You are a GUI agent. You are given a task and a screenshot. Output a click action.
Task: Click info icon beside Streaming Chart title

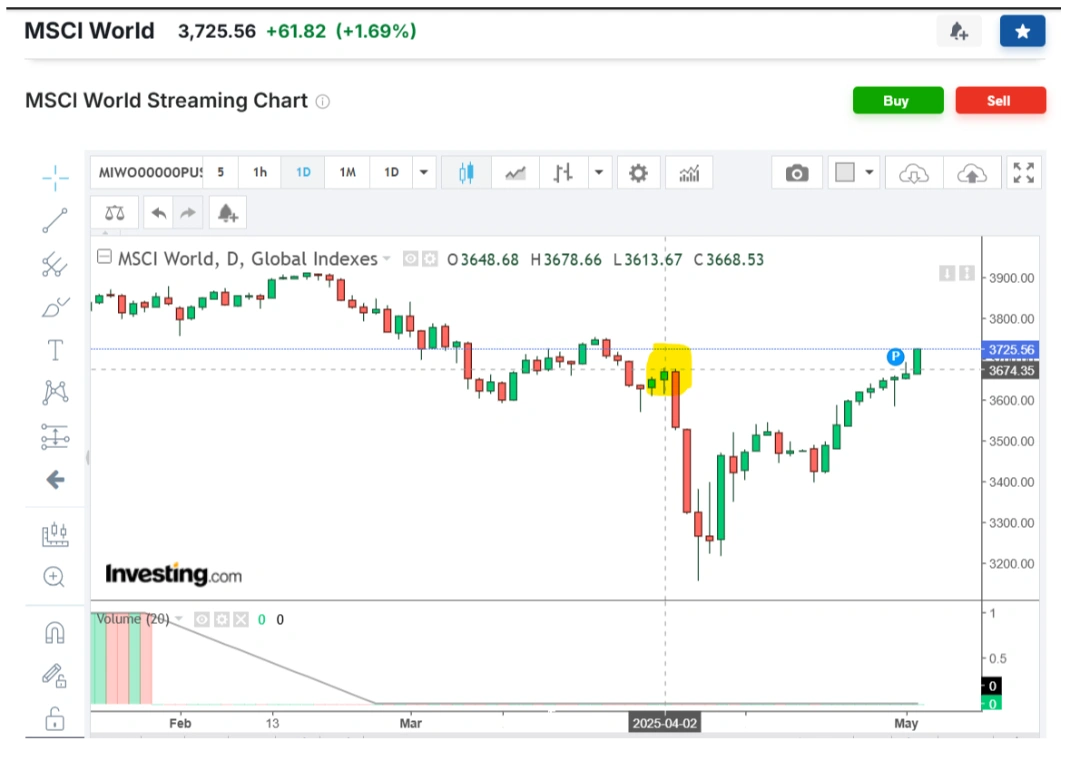322,102
